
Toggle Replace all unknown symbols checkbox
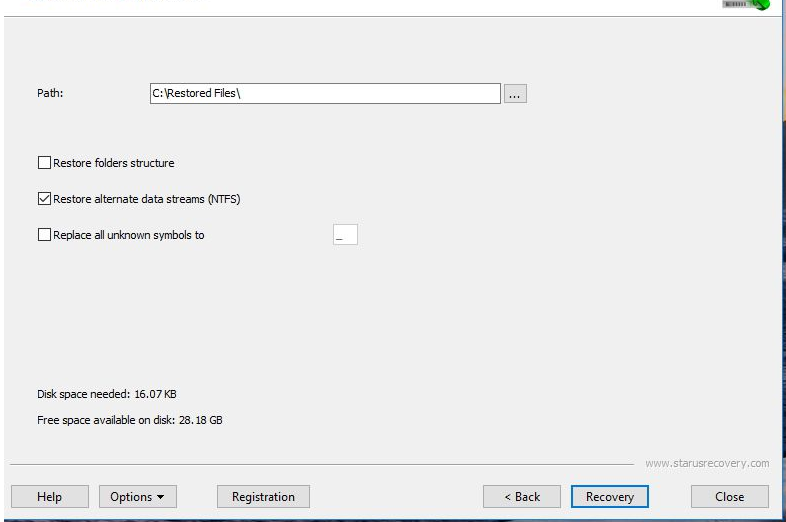tap(44, 235)
